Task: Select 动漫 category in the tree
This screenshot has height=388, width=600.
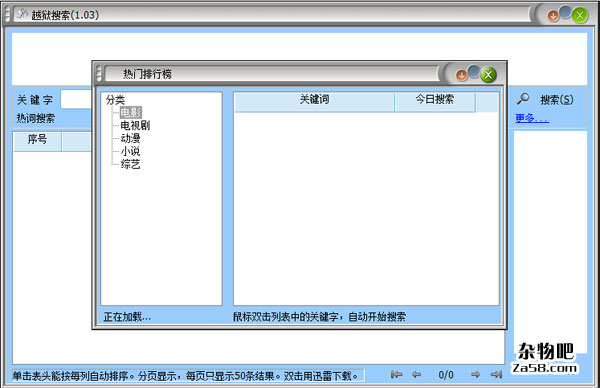Action: click(130, 138)
